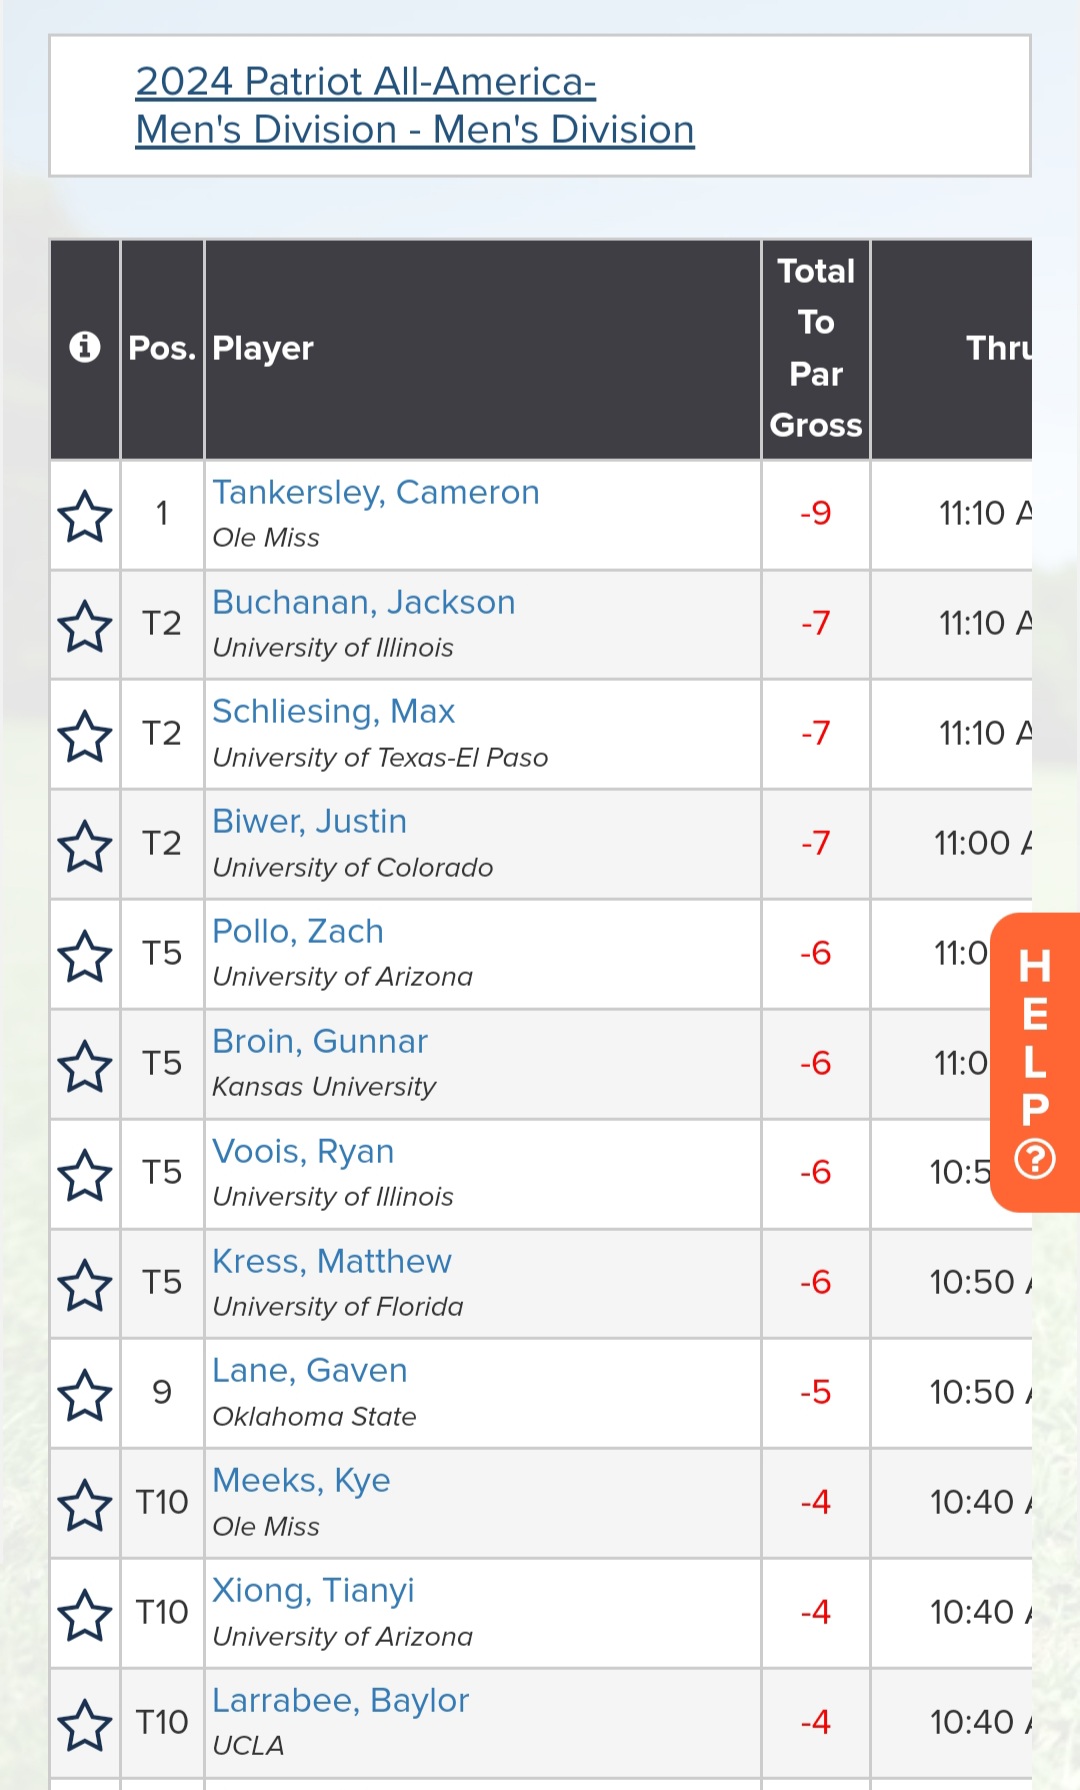Open the orange HELP side tab
This screenshot has width=1080, height=1790.
pos(1035,1062)
